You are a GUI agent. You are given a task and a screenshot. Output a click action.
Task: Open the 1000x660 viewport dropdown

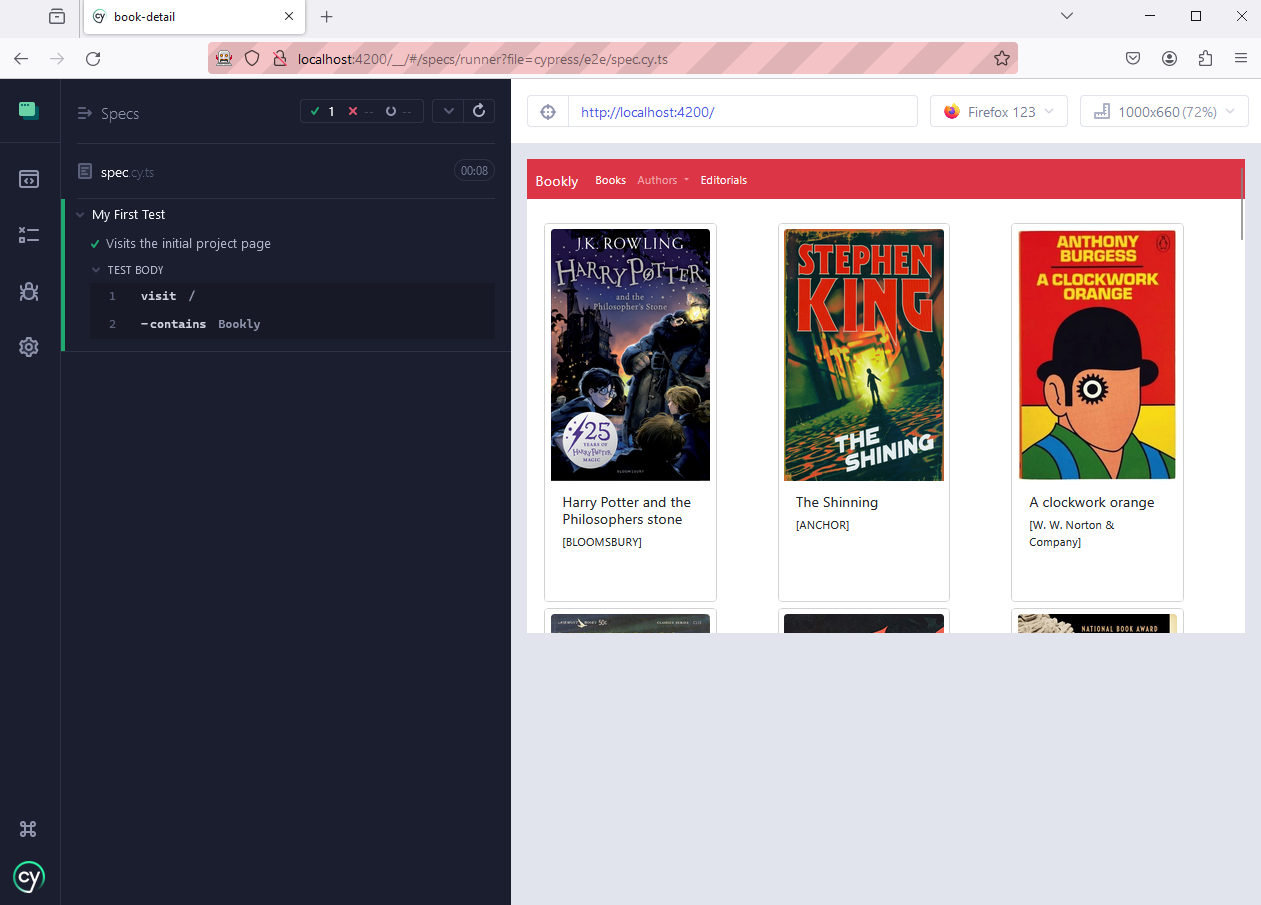pyautogui.click(x=1164, y=111)
